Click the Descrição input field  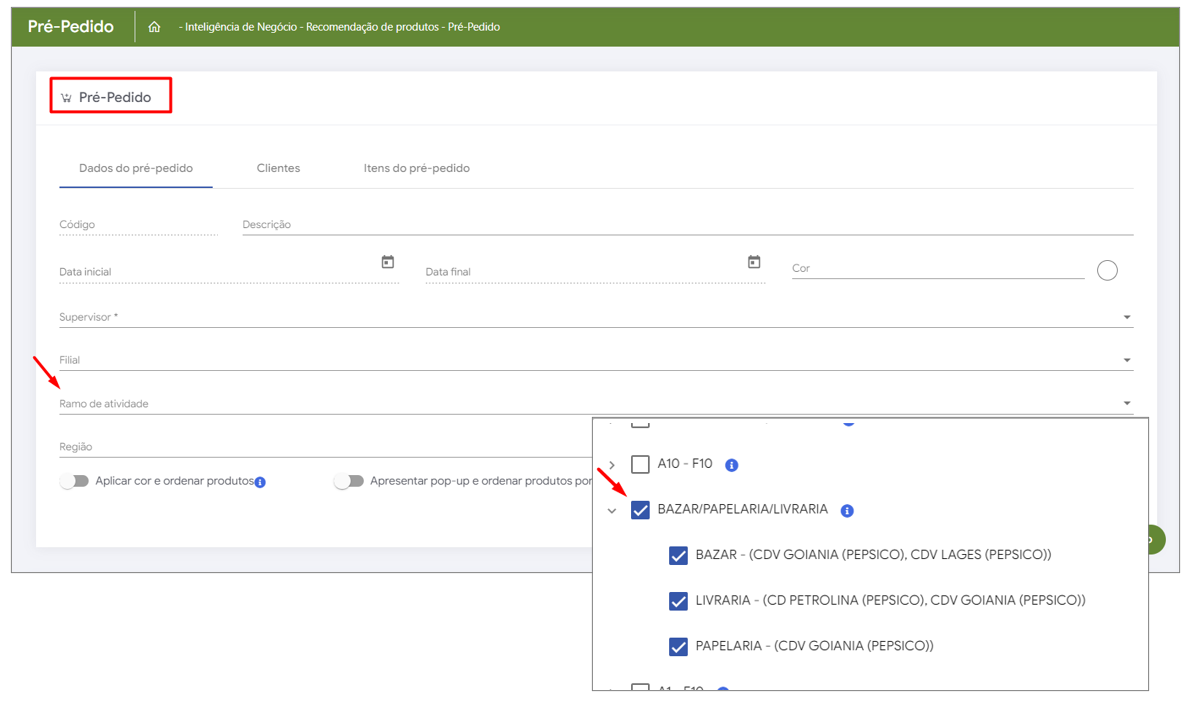(686, 225)
